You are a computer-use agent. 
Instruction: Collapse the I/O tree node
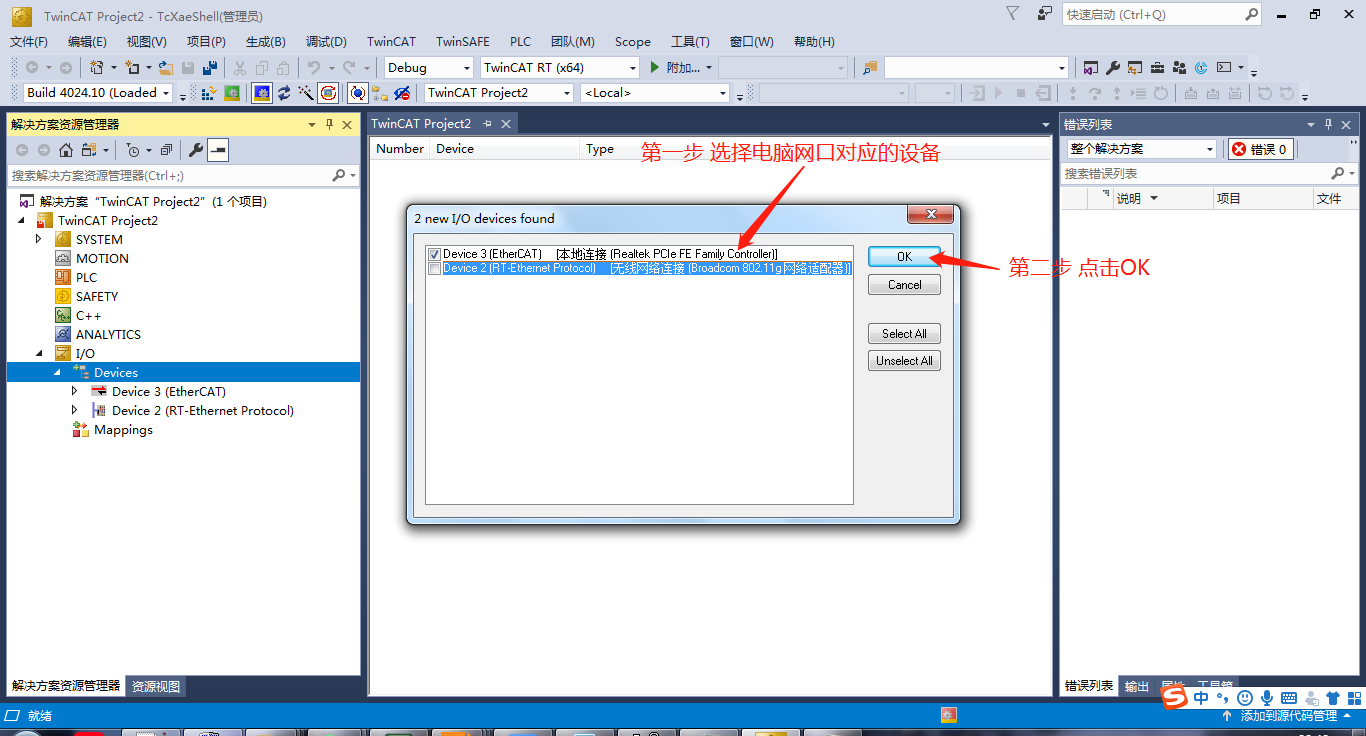39,353
